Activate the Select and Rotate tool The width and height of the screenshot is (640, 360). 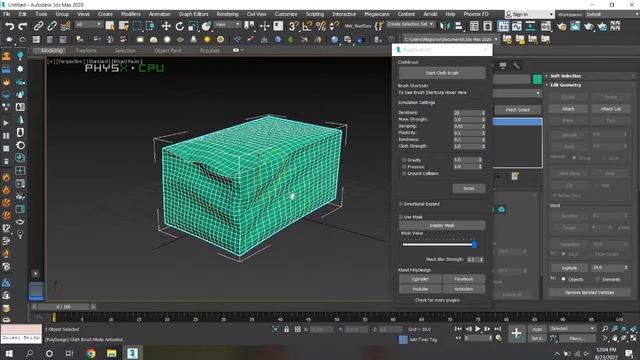180,26
